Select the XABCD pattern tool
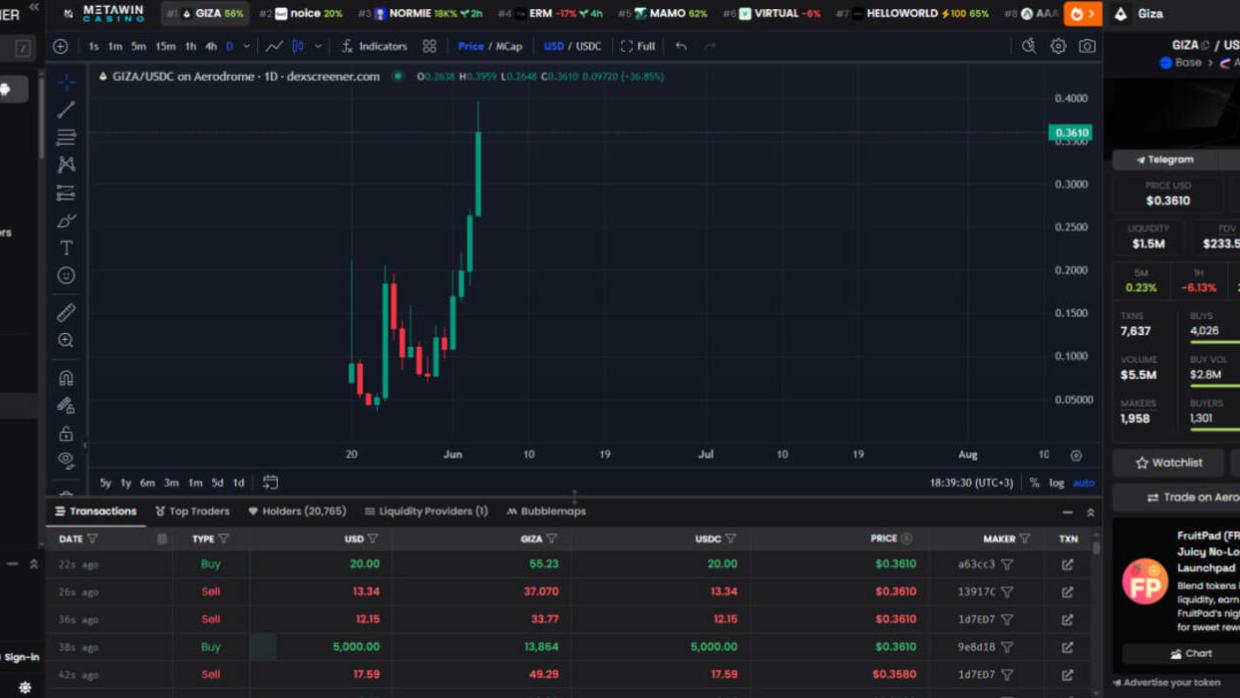Image resolution: width=1240 pixels, height=698 pixels. 66,164
